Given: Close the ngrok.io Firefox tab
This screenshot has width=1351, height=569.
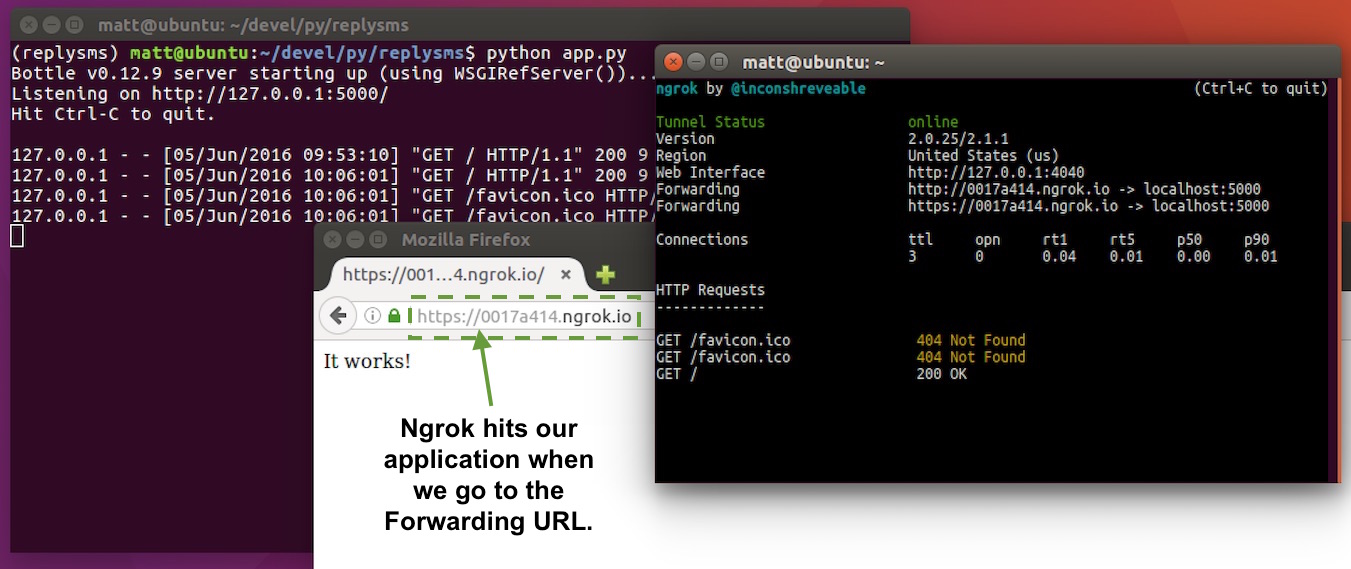Looking at the screenshot, I should click(566, 274).
